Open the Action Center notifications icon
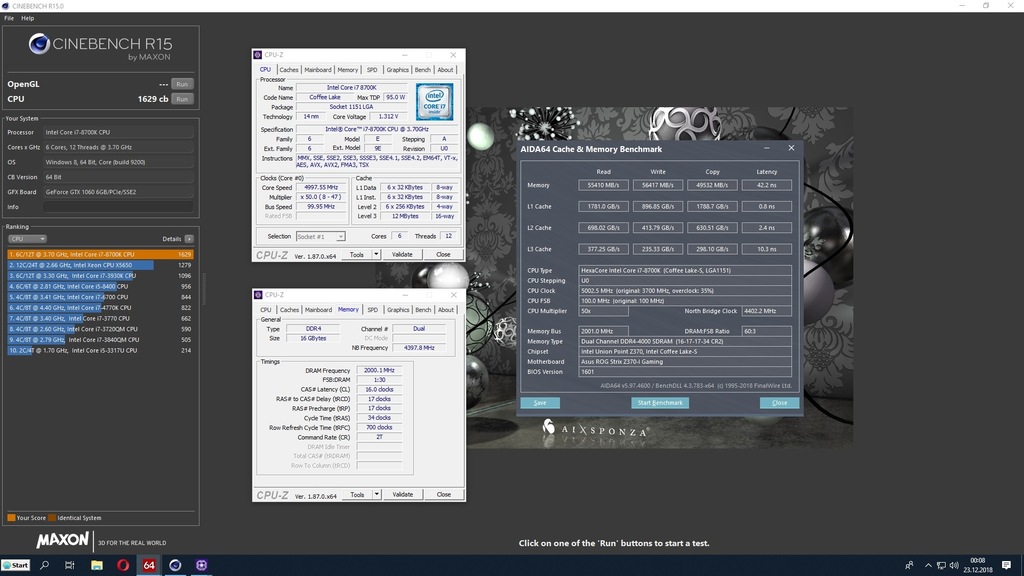Image resolution: width=1024 pixels, height=576 pixels. [x=1006, y=565]
